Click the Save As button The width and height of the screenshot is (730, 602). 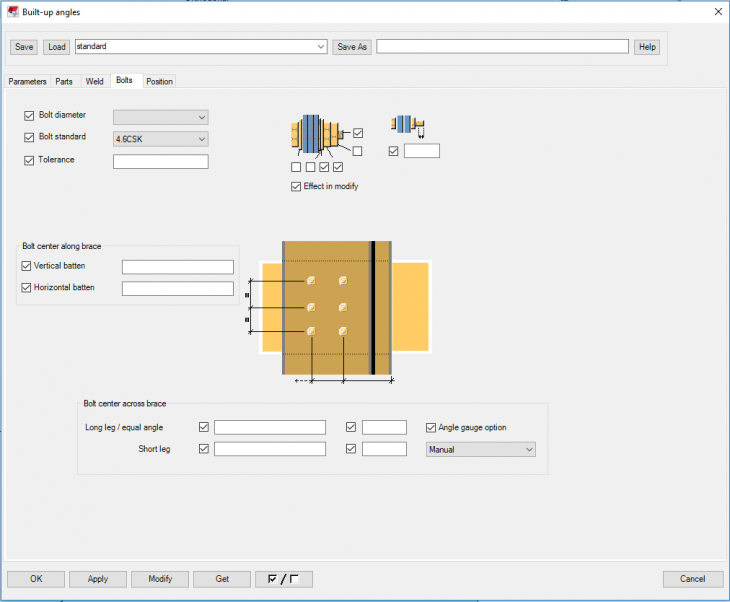point(352,47)
